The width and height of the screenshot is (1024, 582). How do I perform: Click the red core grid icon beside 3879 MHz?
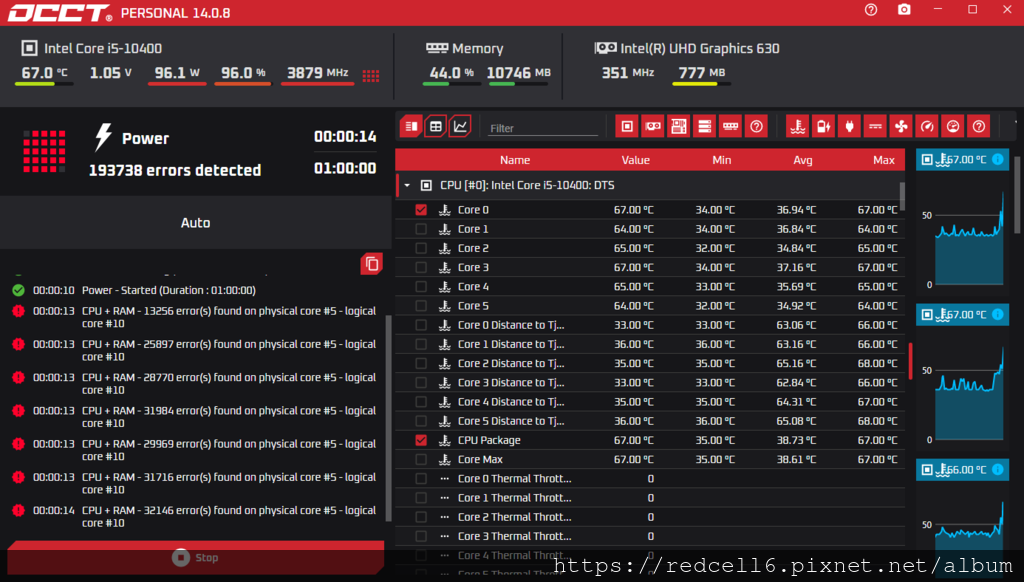pos(370,75)
